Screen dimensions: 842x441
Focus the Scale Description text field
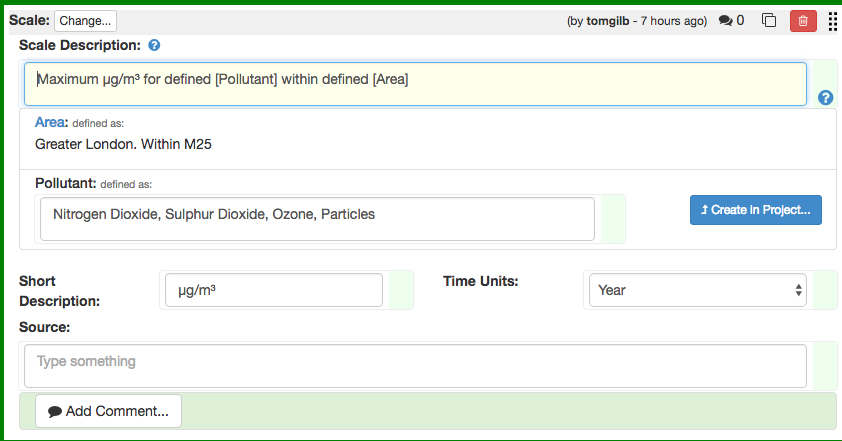click(415, 84)
